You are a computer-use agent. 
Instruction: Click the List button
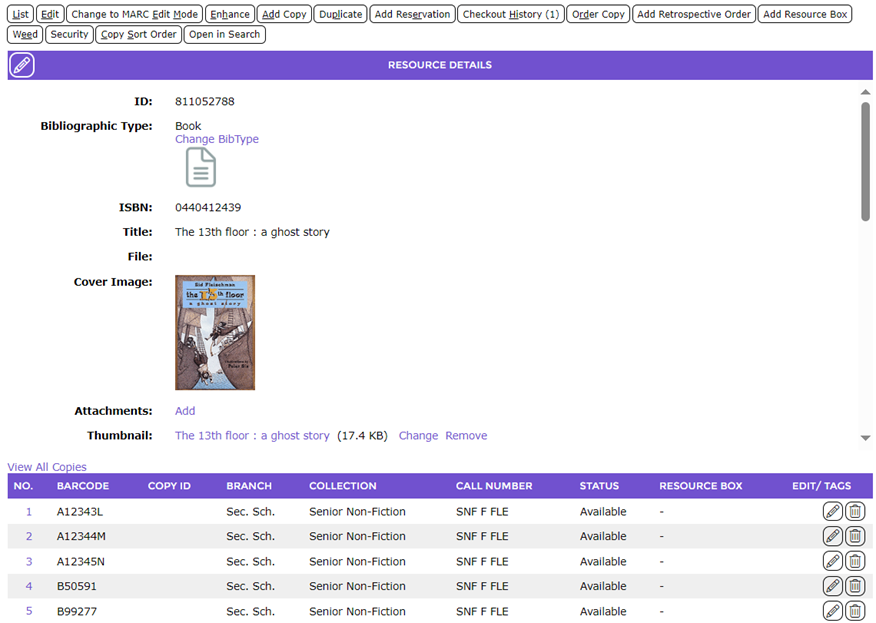[x=21, y=14]
